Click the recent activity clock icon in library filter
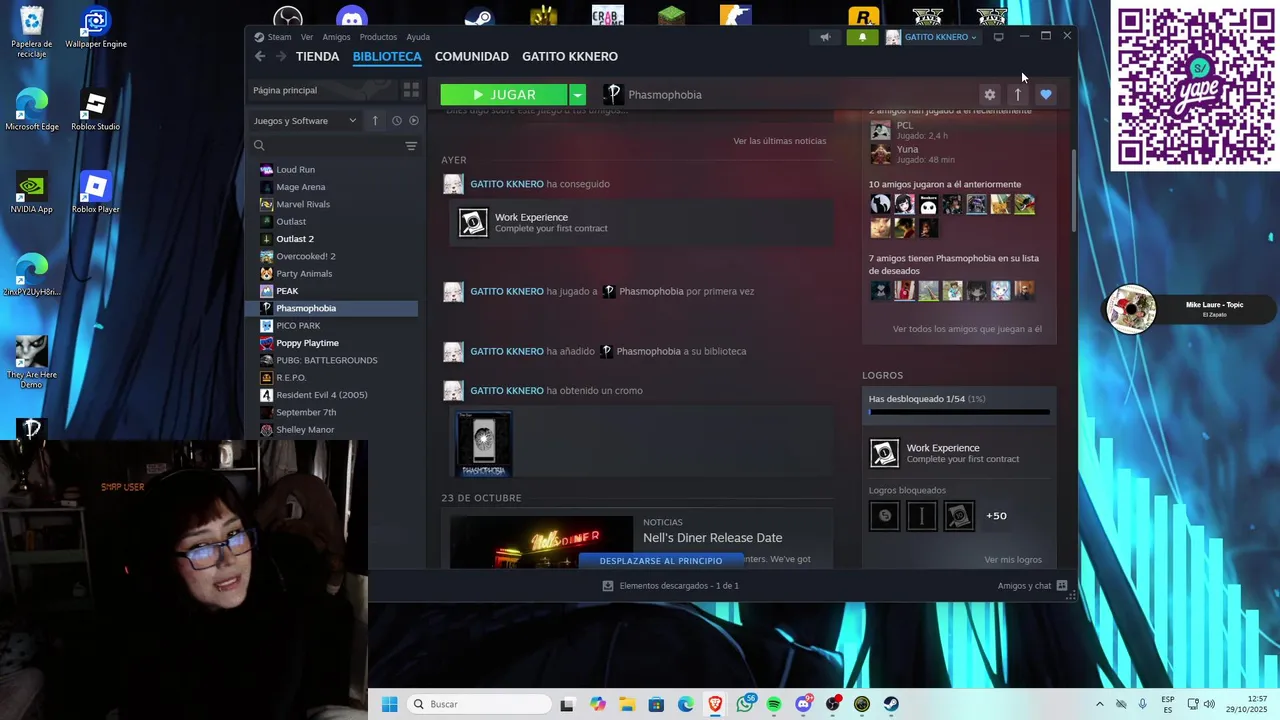This screenshot has height=720, width=1280. tap(396, 120)
